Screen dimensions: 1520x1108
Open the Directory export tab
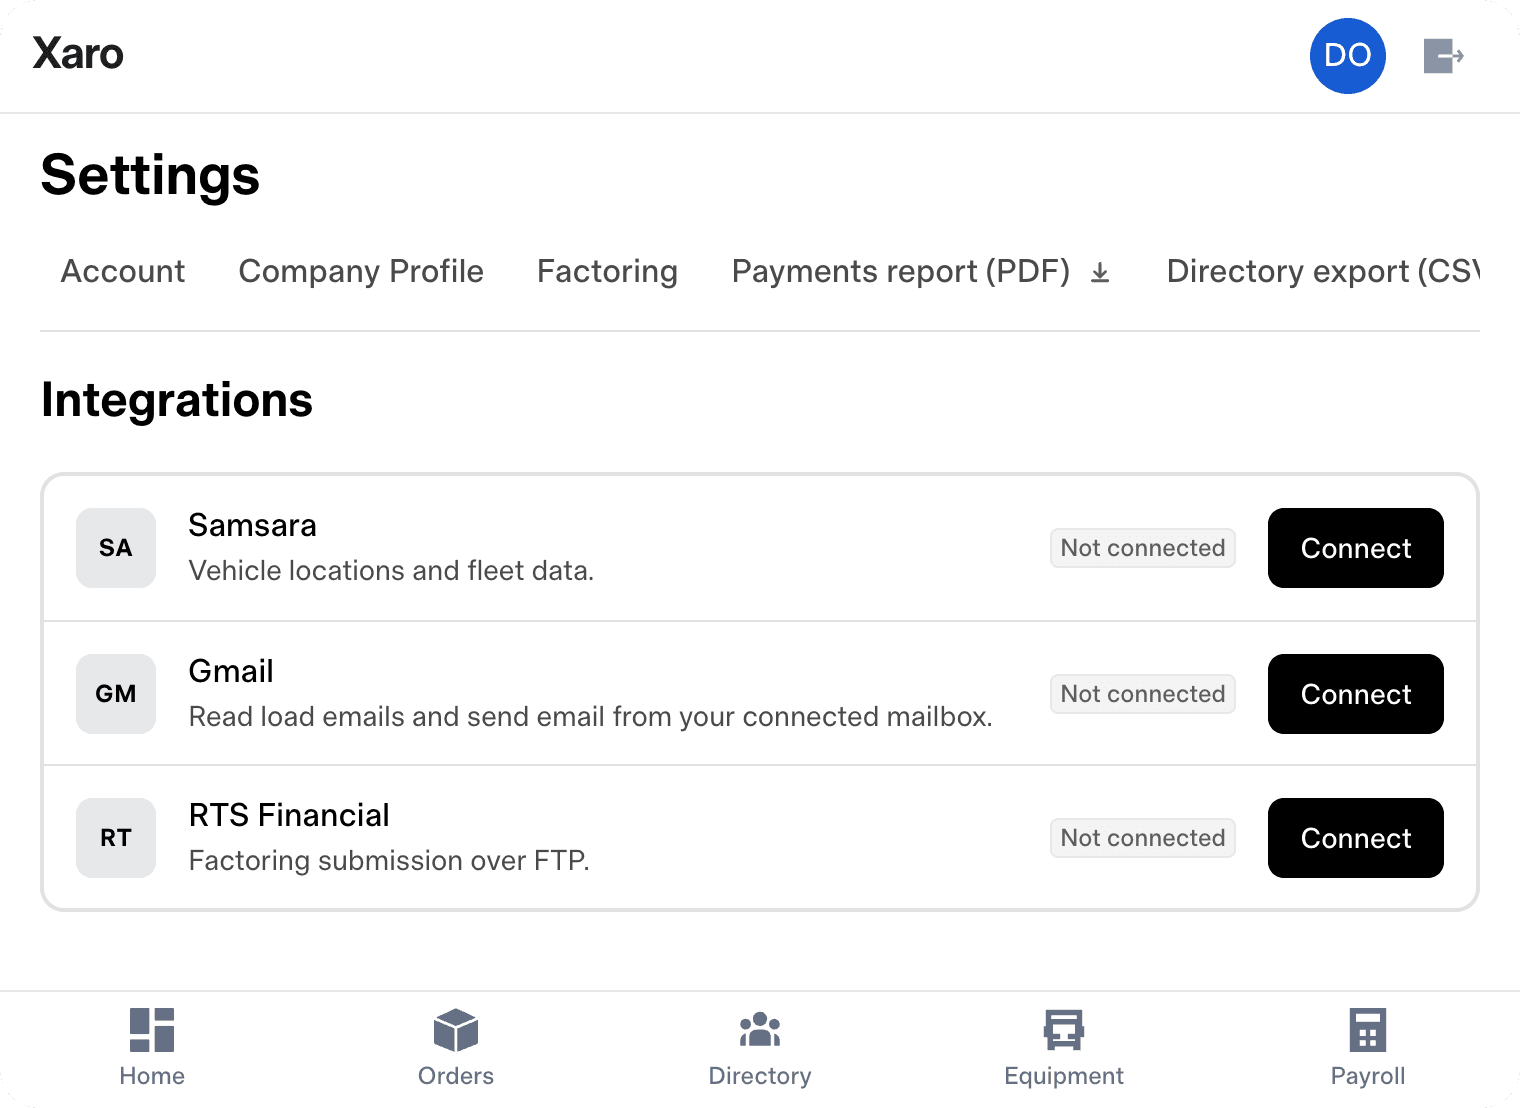click(x=1323, y=271)
